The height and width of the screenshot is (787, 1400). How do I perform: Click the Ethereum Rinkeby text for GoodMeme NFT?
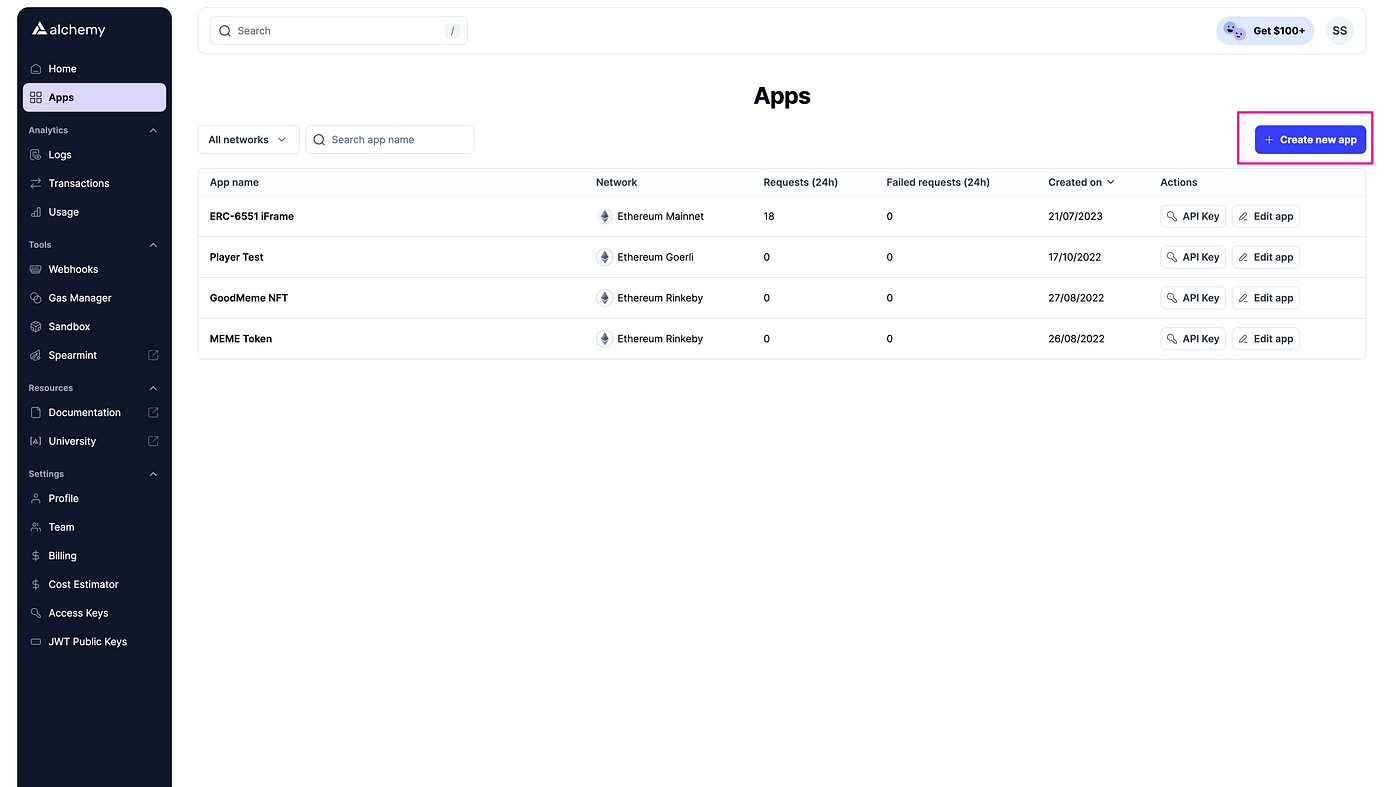click(660, 298)
